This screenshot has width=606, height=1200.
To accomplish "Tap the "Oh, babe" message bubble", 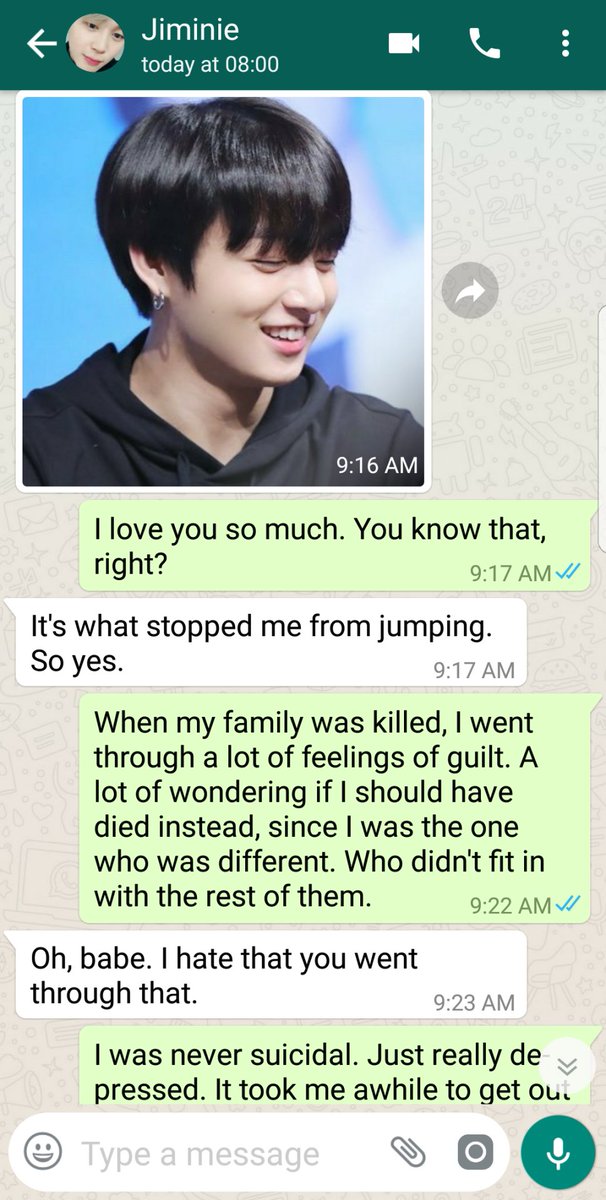I will [x=270, y=975].
